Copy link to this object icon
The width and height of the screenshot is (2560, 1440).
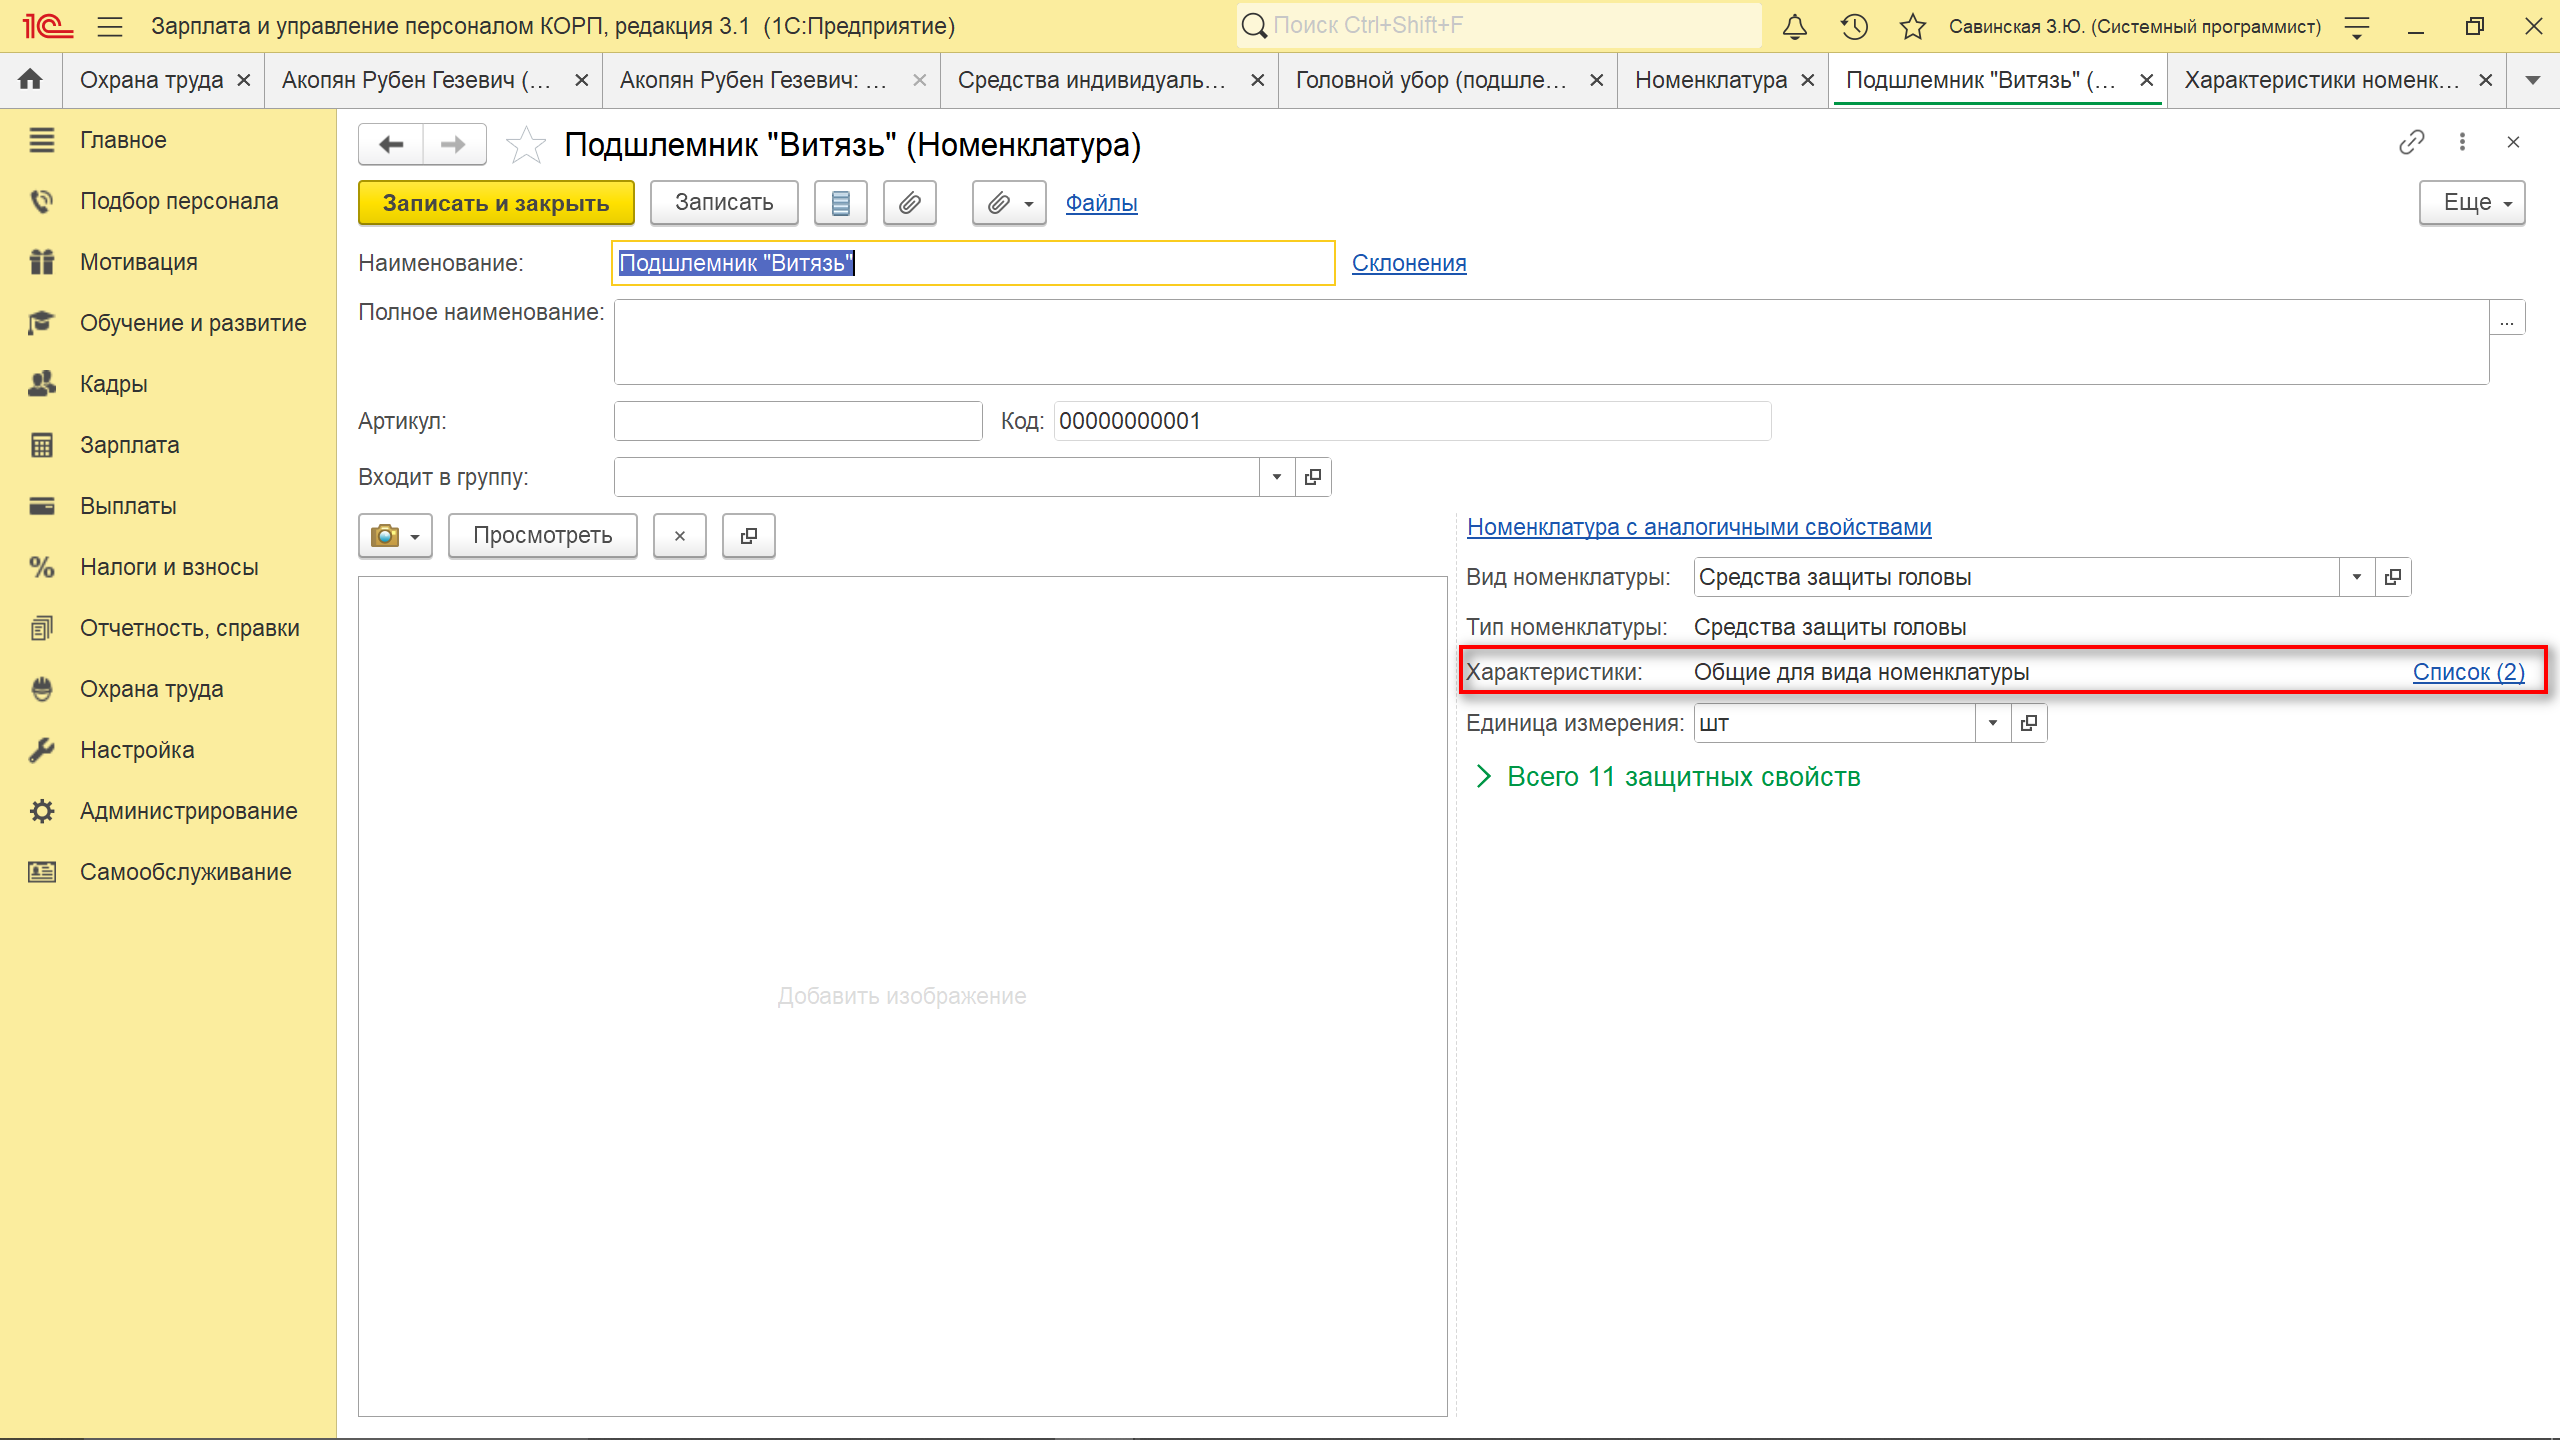click(2411, 142)
